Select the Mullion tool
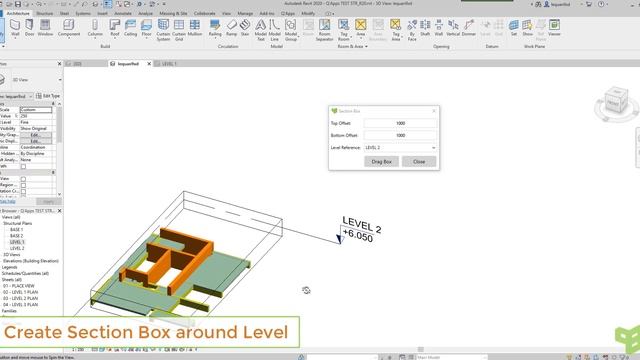 coord(195,28)
